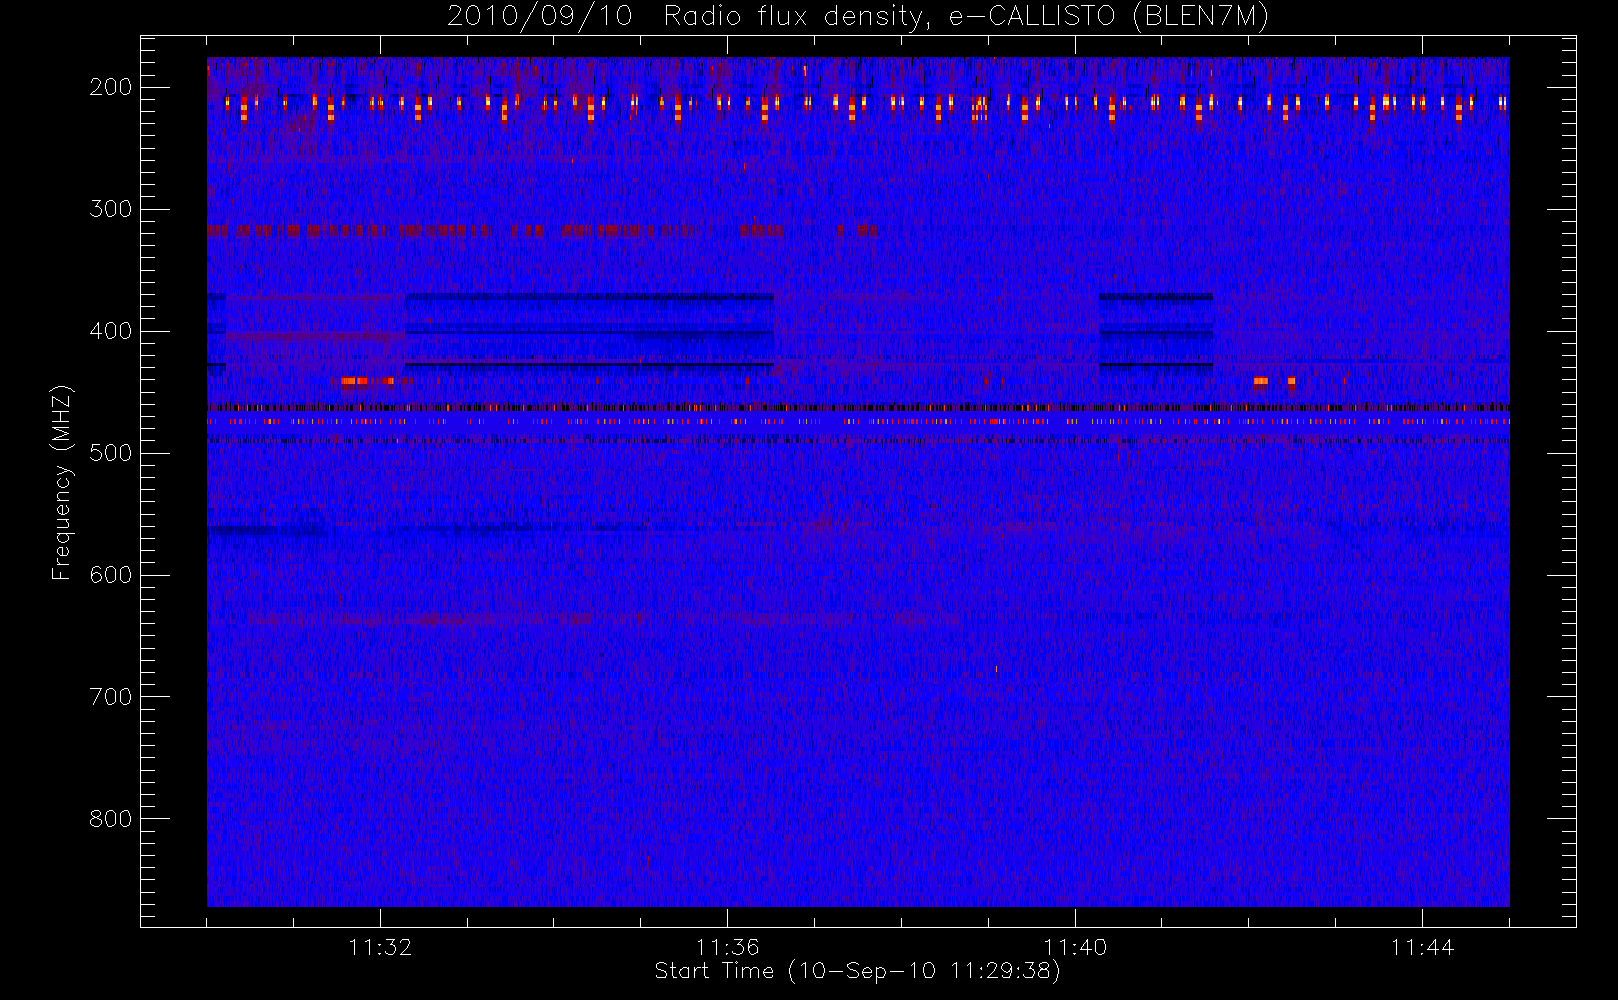The height and width of the screenshot is (1000, 1618).
Task: Click the 400 frequency tick label
Action: click(111, 331)
